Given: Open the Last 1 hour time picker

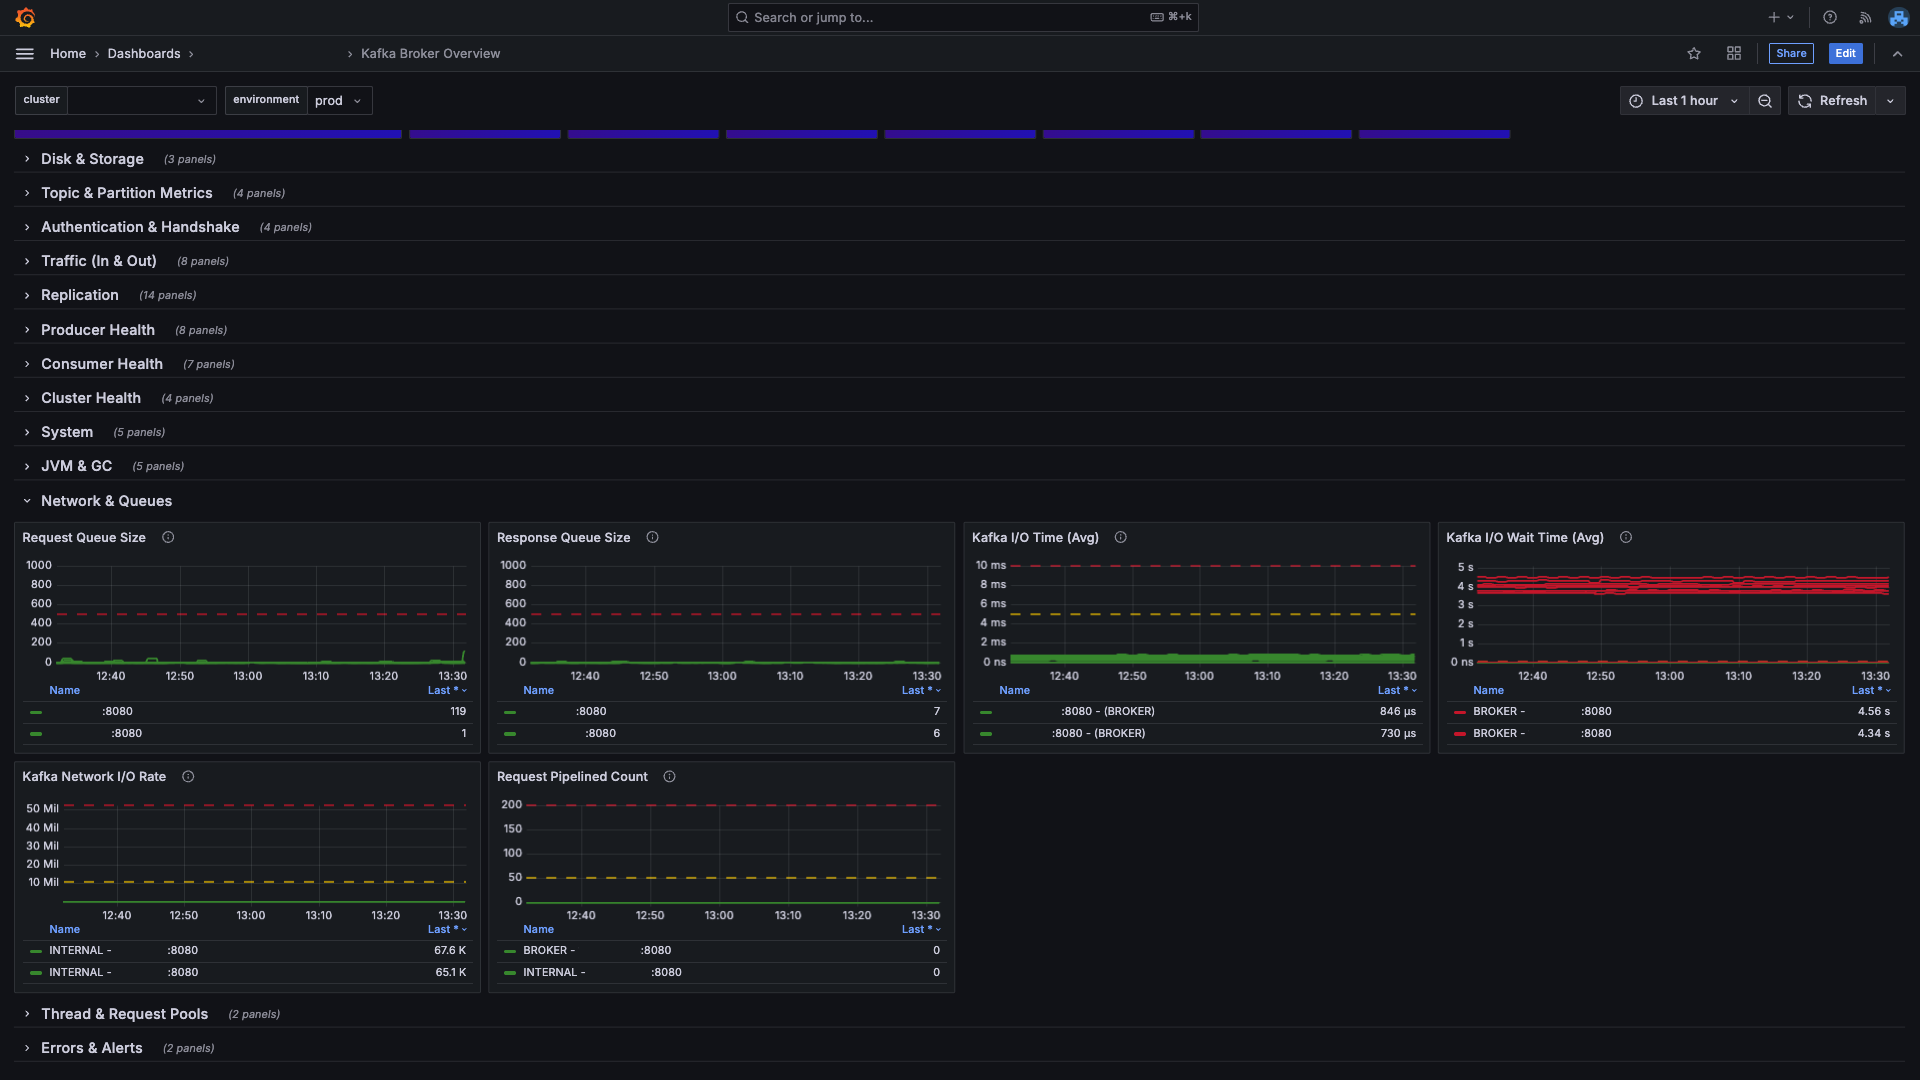Looking at the screenshot, I should click(1684, 101).
